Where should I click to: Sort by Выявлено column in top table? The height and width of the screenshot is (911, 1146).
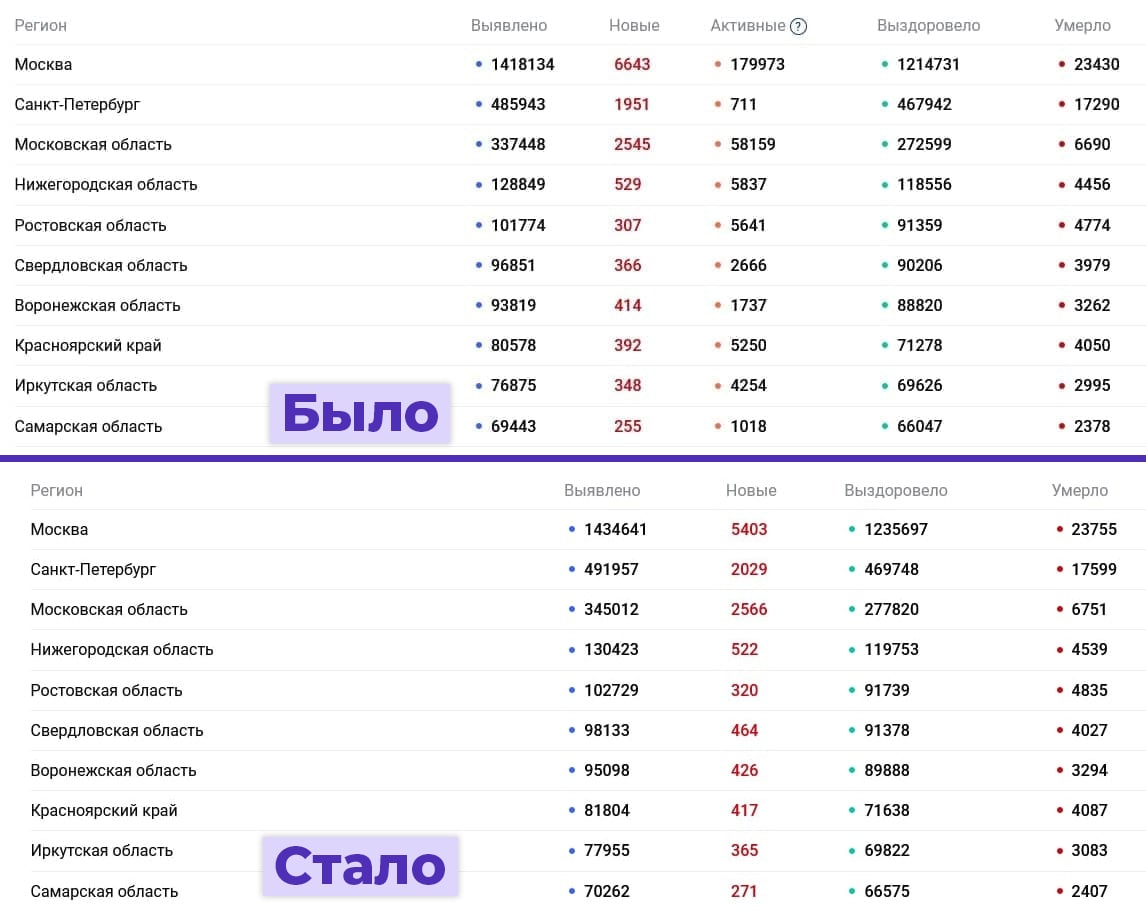509,26
